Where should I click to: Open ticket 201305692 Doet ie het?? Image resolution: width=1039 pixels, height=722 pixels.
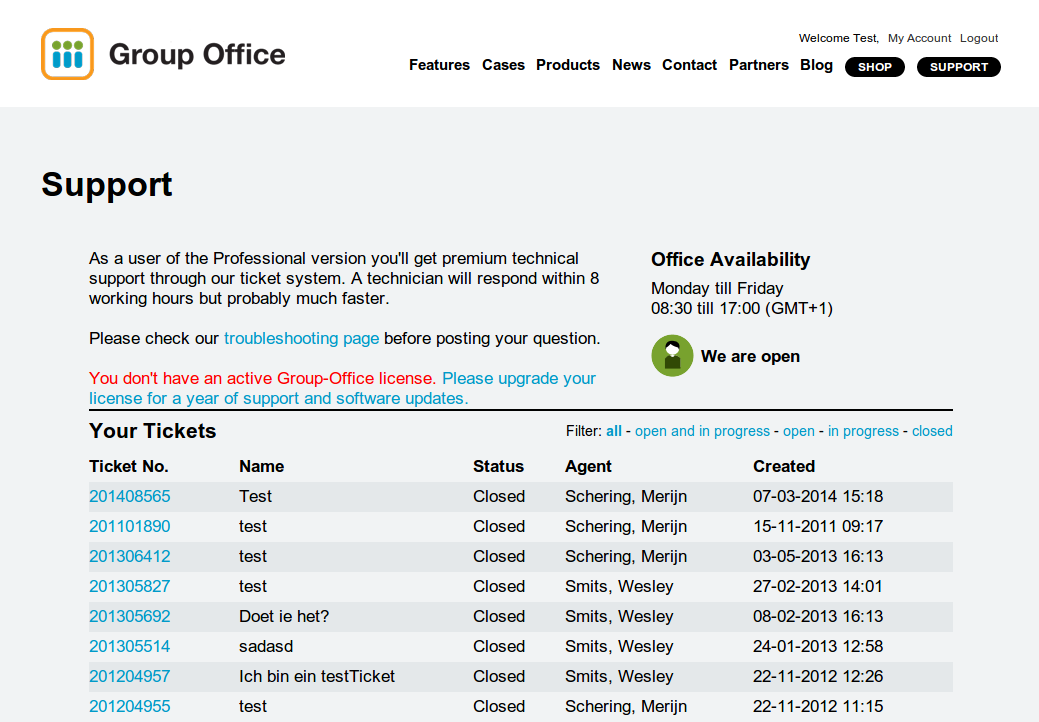[x=130, y=616]
